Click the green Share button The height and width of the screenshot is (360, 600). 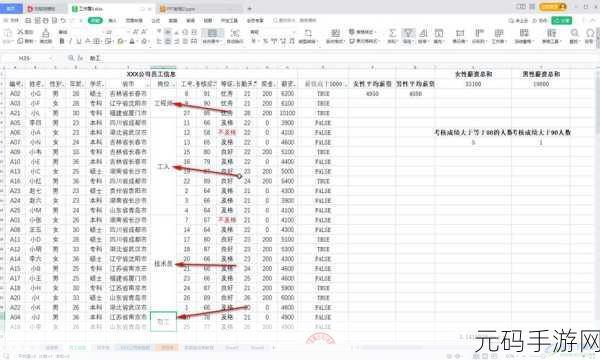point(562,20)
